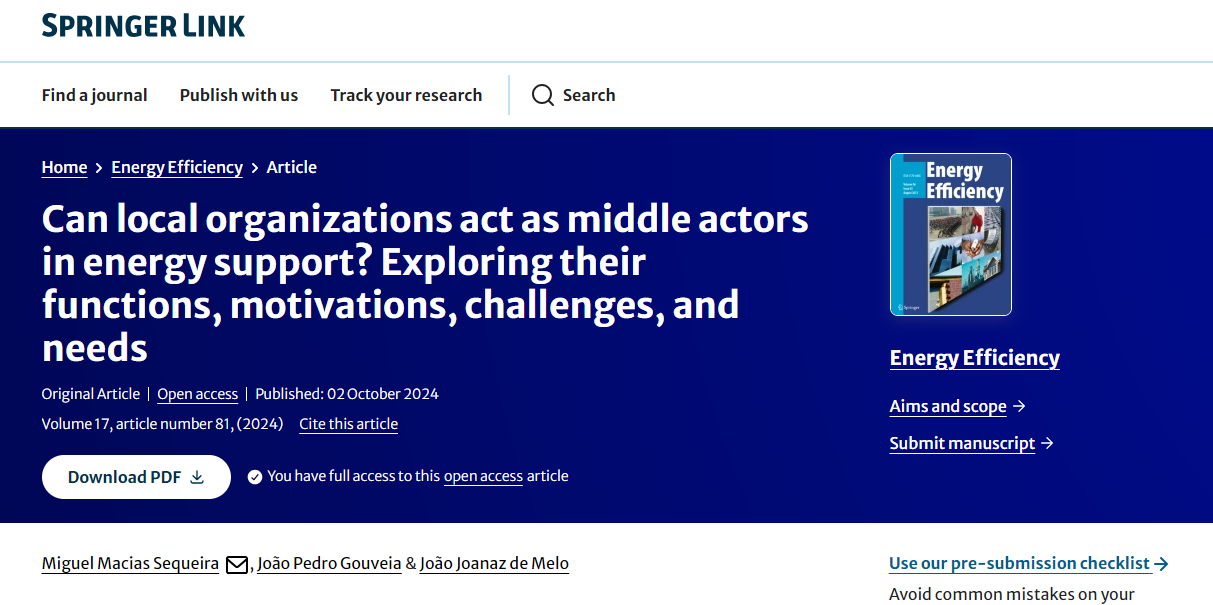
Task: Click the arrow after pre-submission checklist
Action: (1161, 564)
